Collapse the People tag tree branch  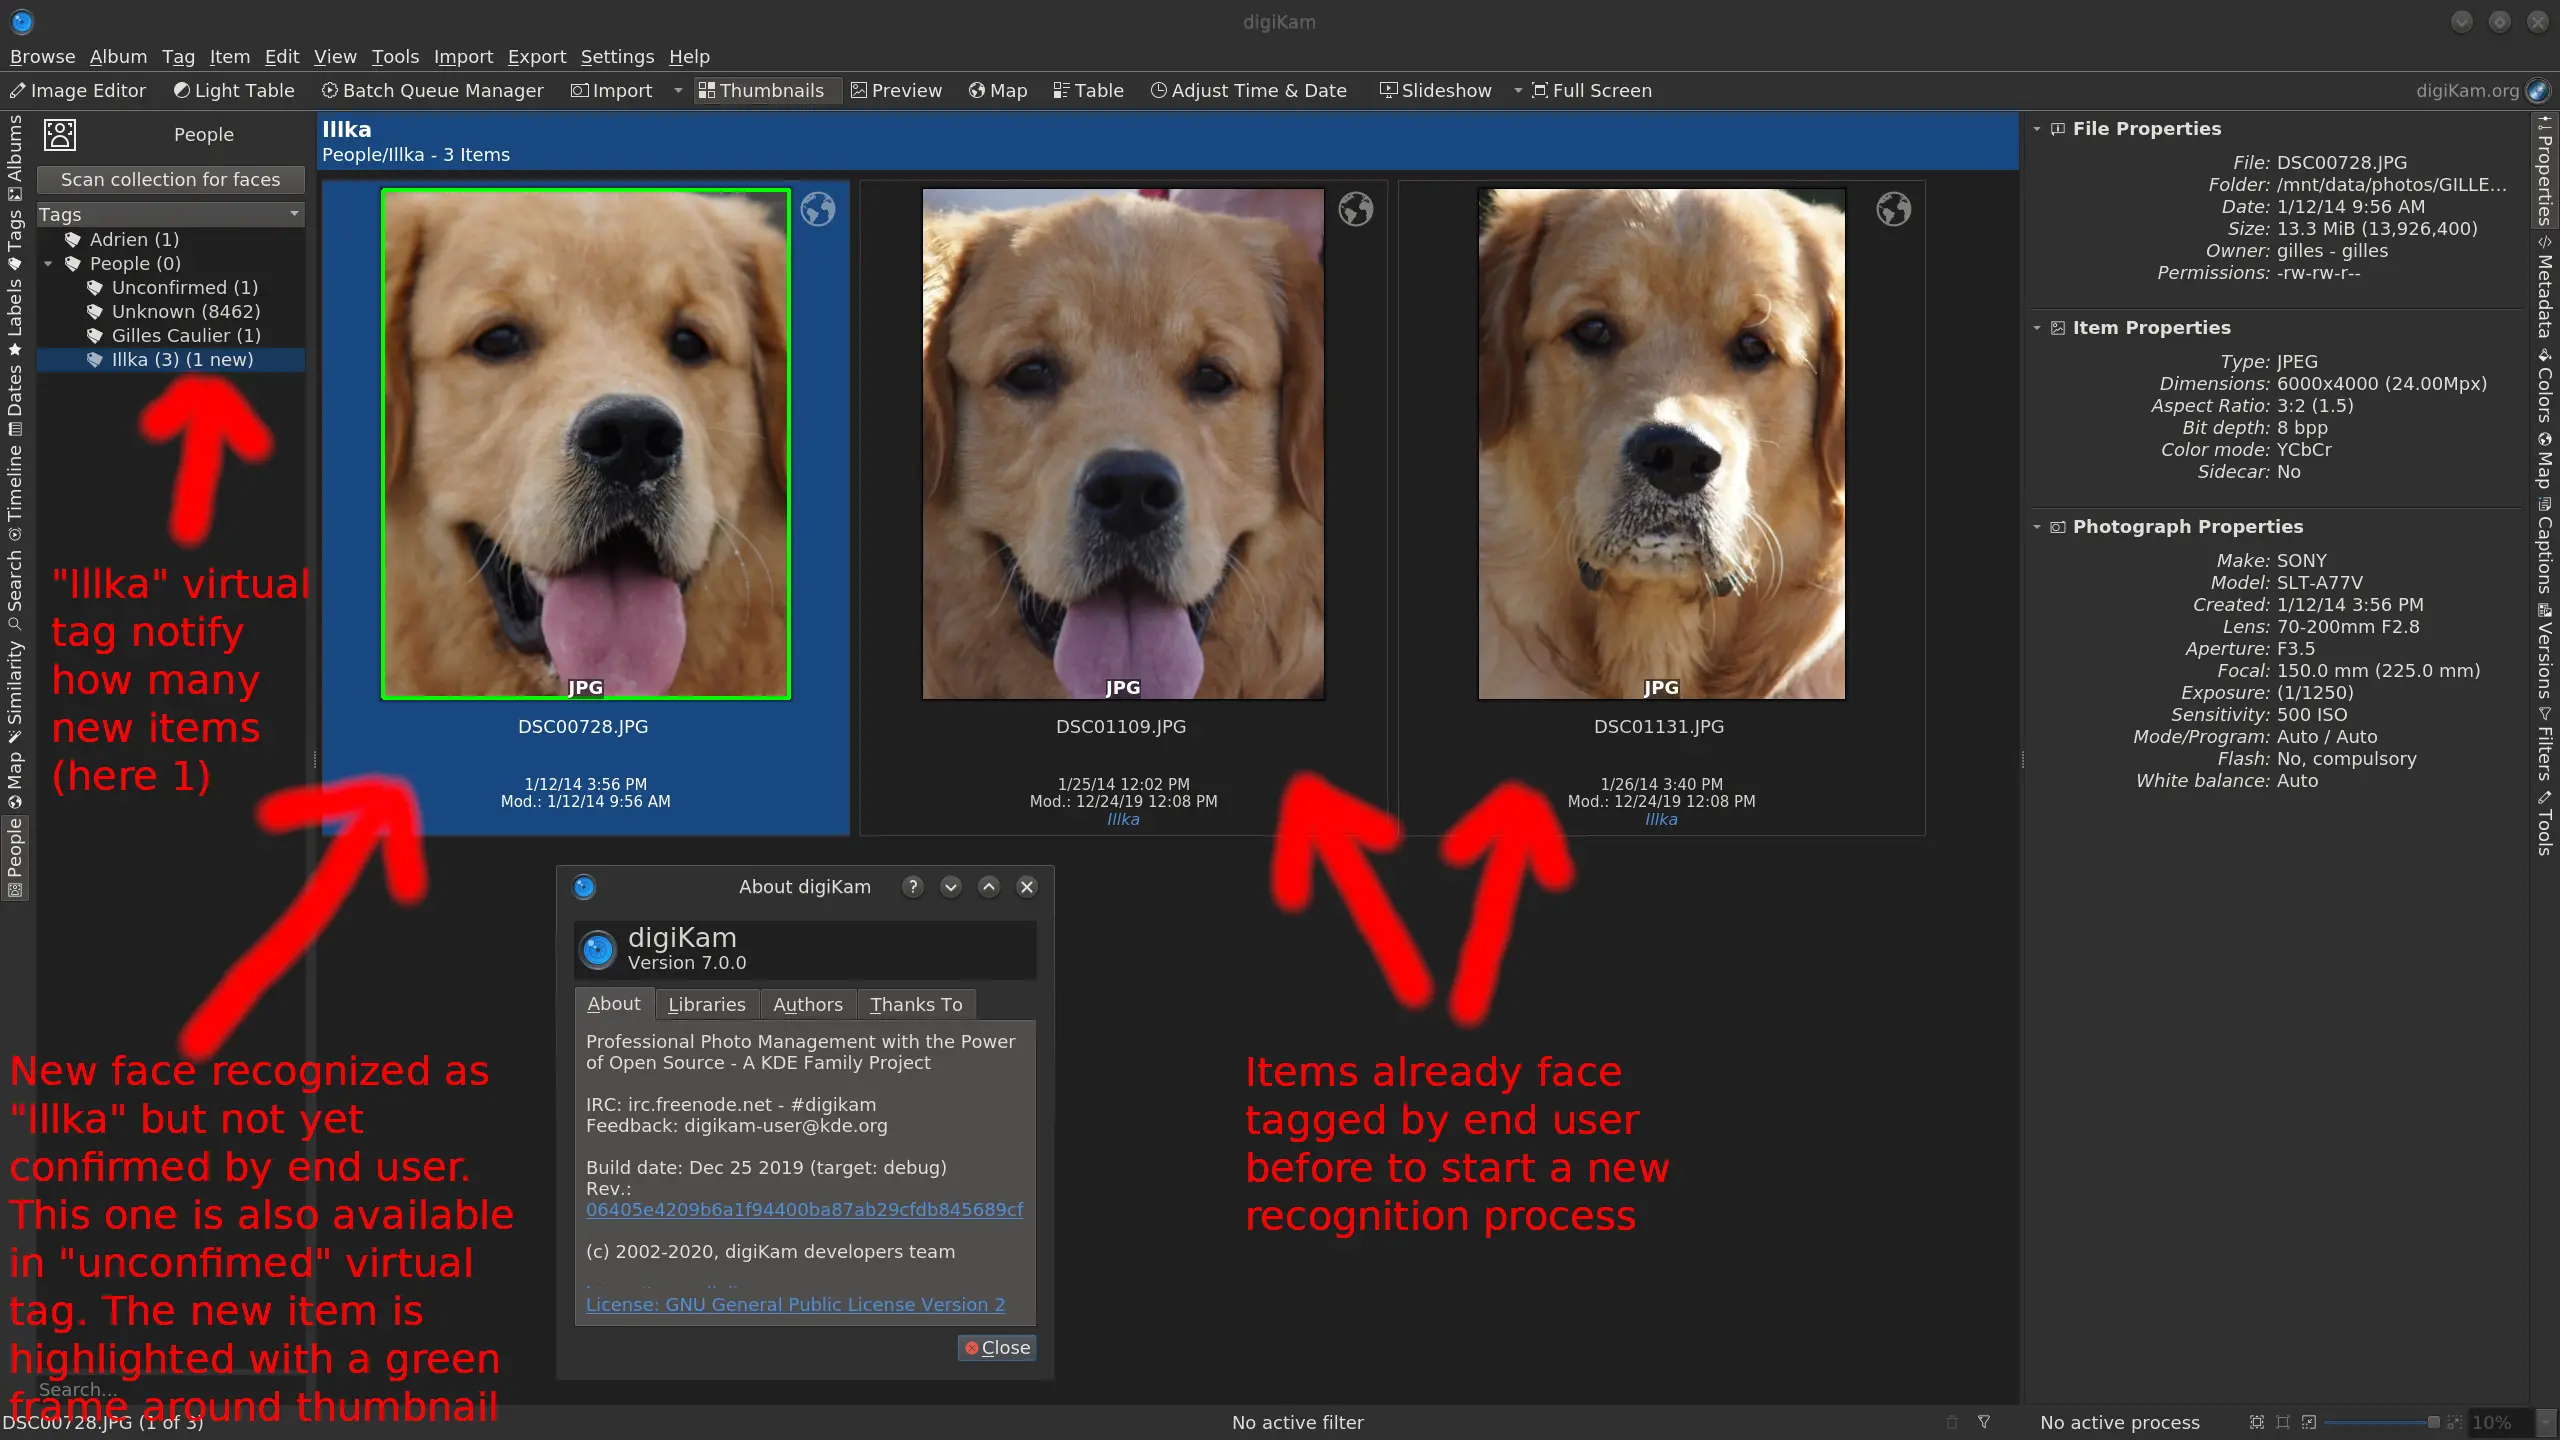[49, 263]
